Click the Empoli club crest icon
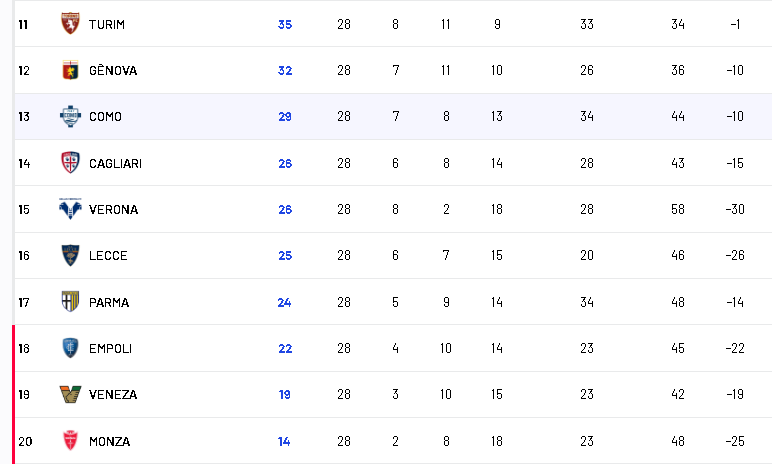The height and width of the screenshot is (464, 772). 69,348
